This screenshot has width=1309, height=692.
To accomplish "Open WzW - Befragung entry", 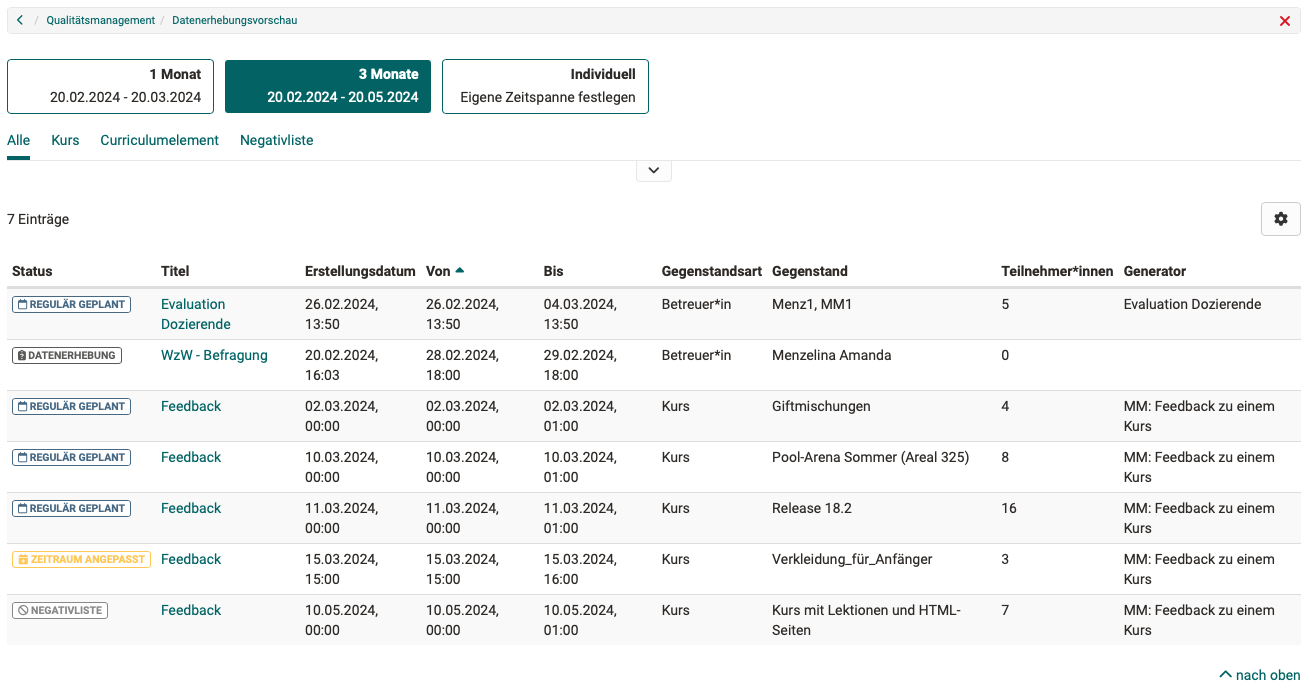I will [x=214, y=355].
